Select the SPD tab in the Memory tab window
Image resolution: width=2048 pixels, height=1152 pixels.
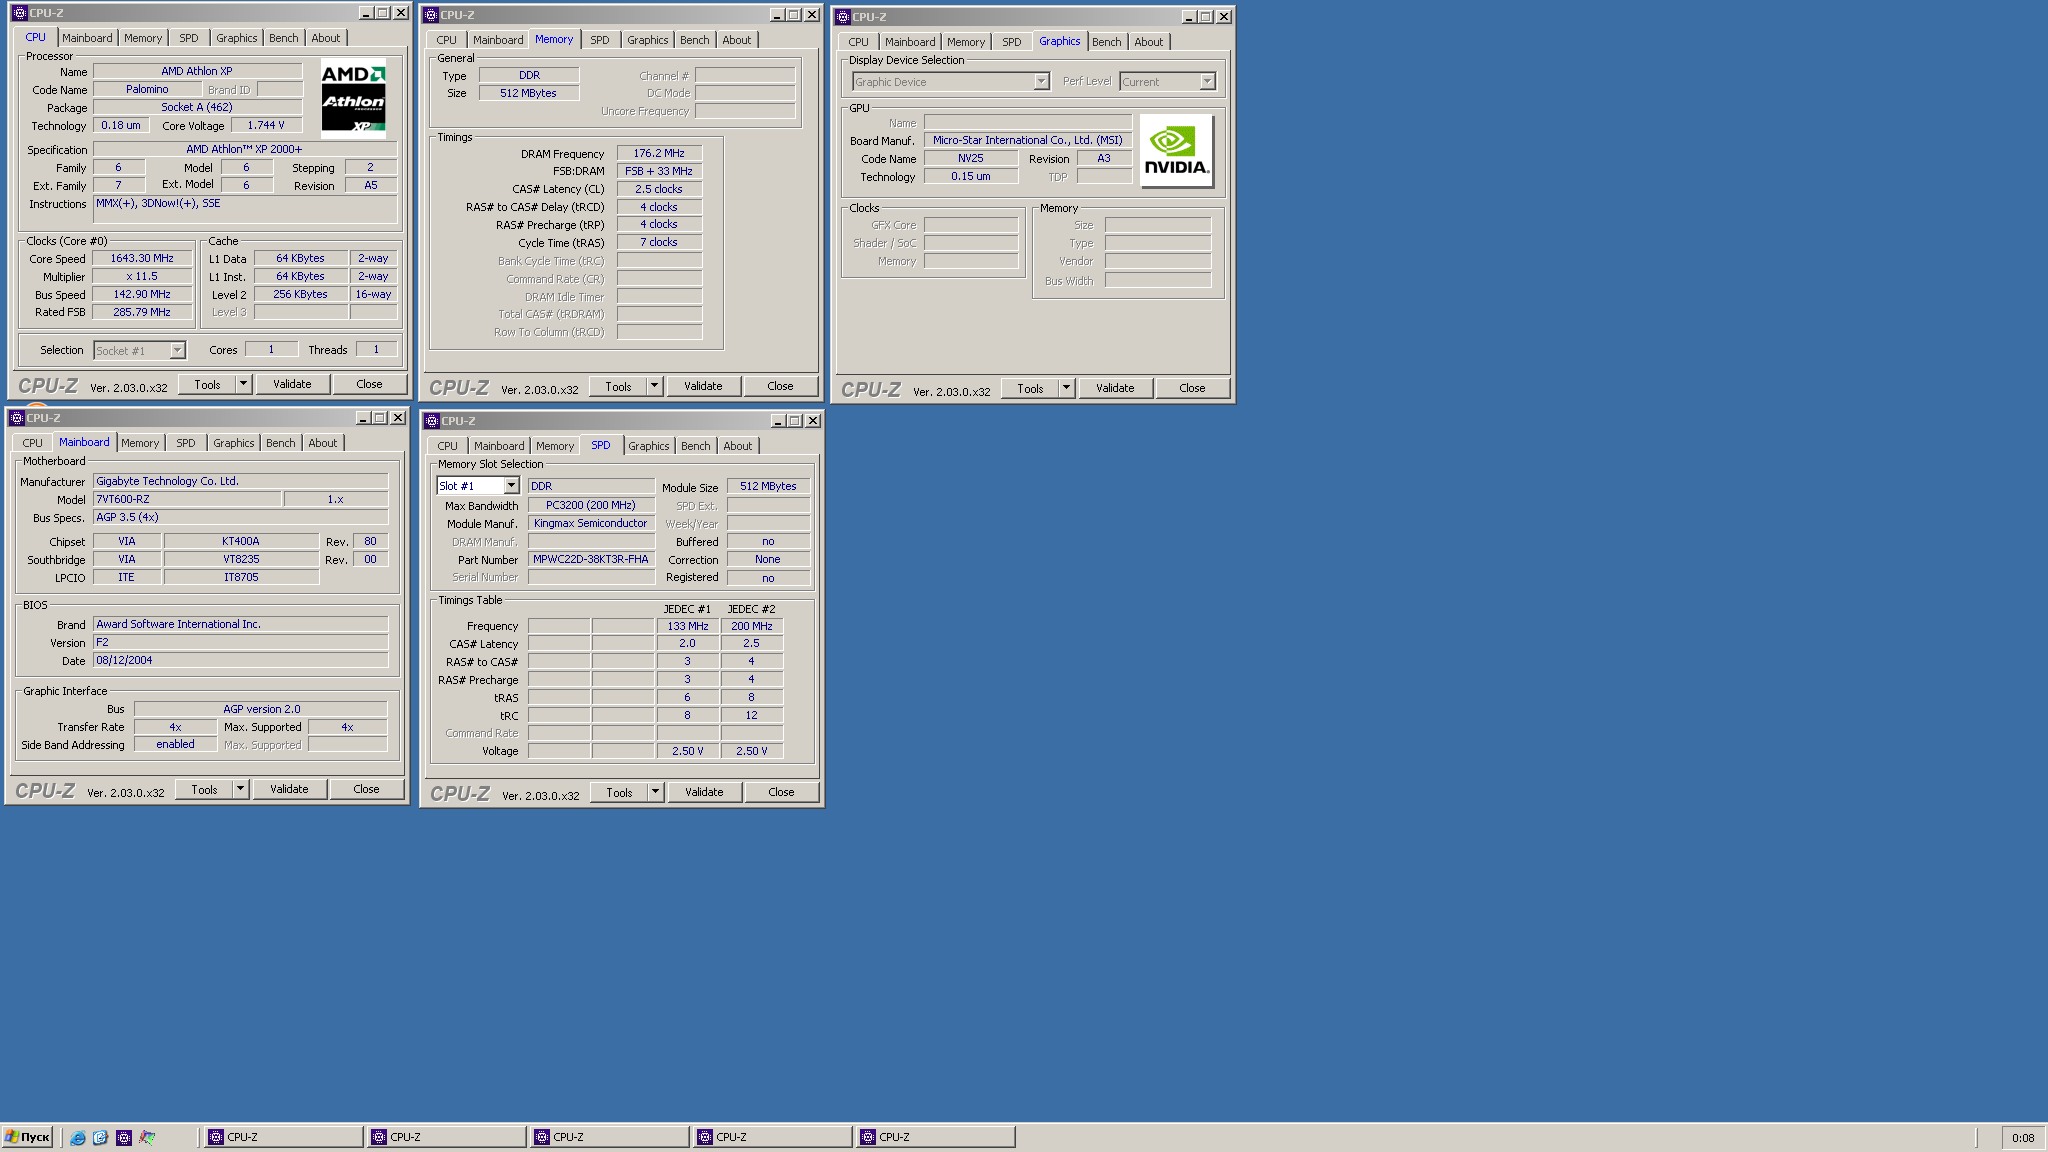[600, 40]
